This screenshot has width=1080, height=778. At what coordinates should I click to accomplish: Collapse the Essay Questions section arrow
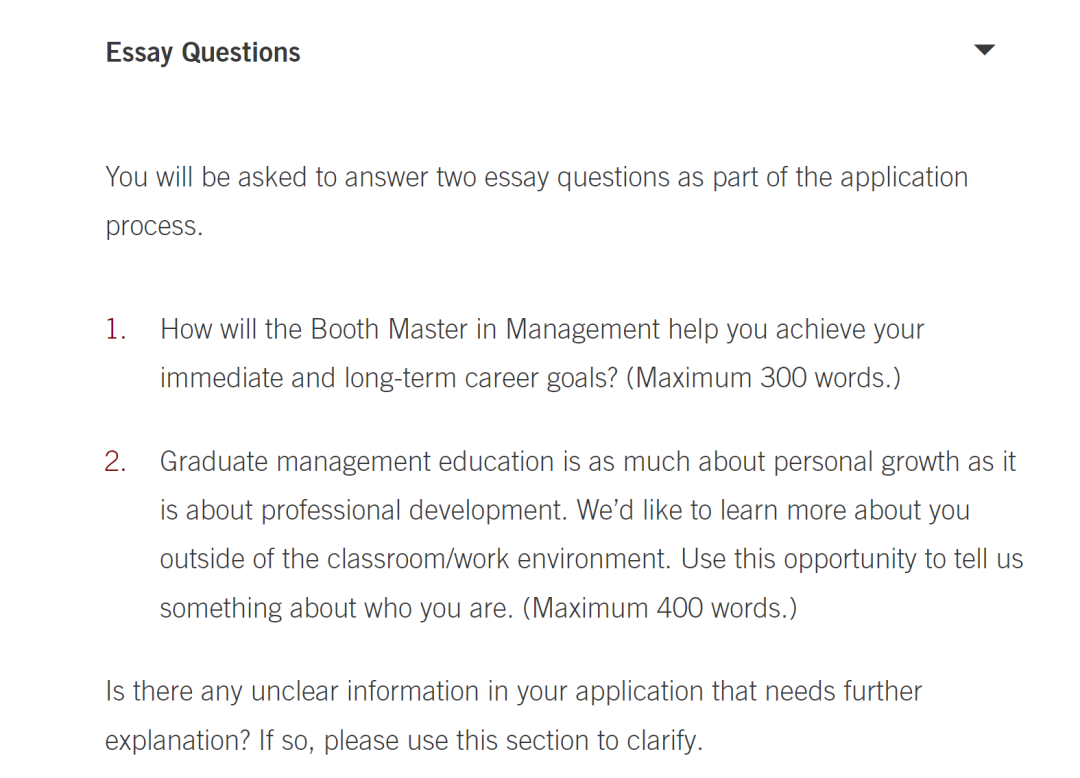(x=984, y=50)
